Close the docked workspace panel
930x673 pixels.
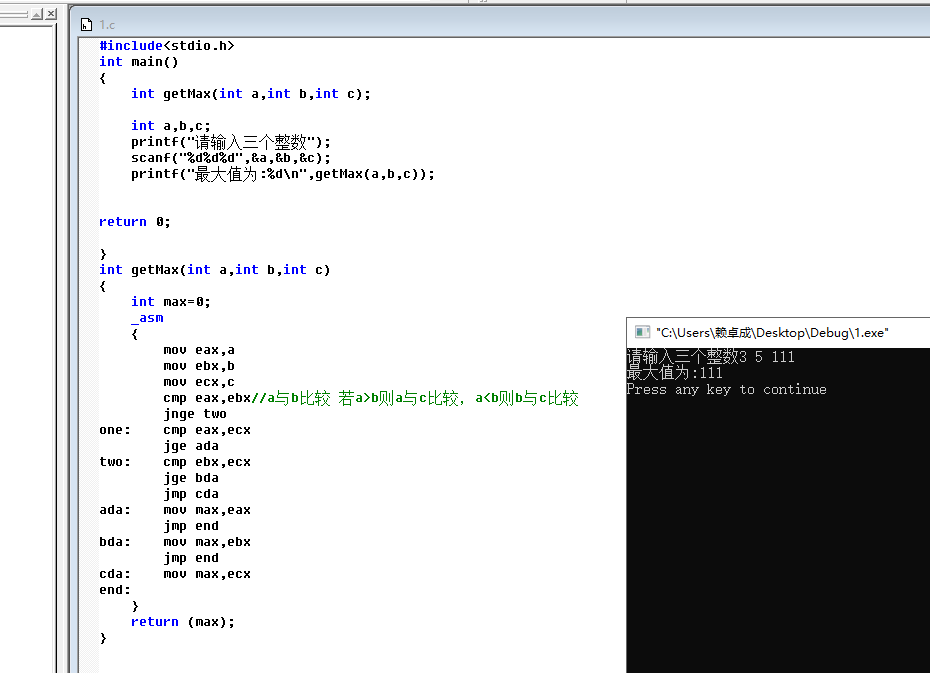click(51, 14)
